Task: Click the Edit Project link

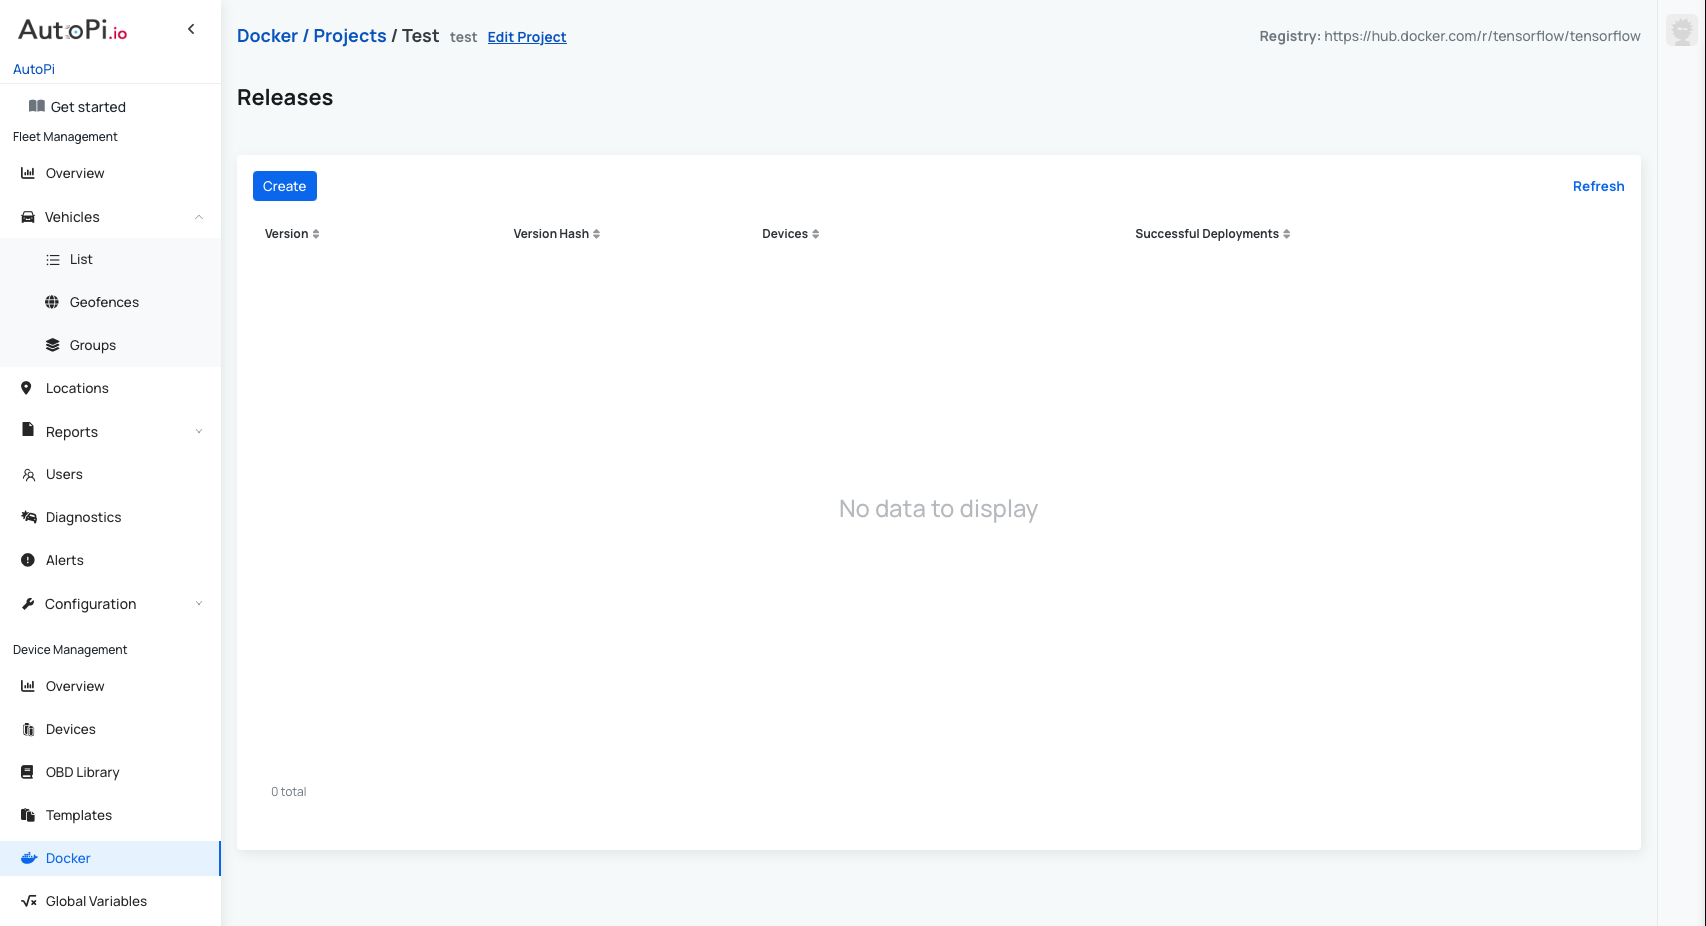Action: click(526, 37)
